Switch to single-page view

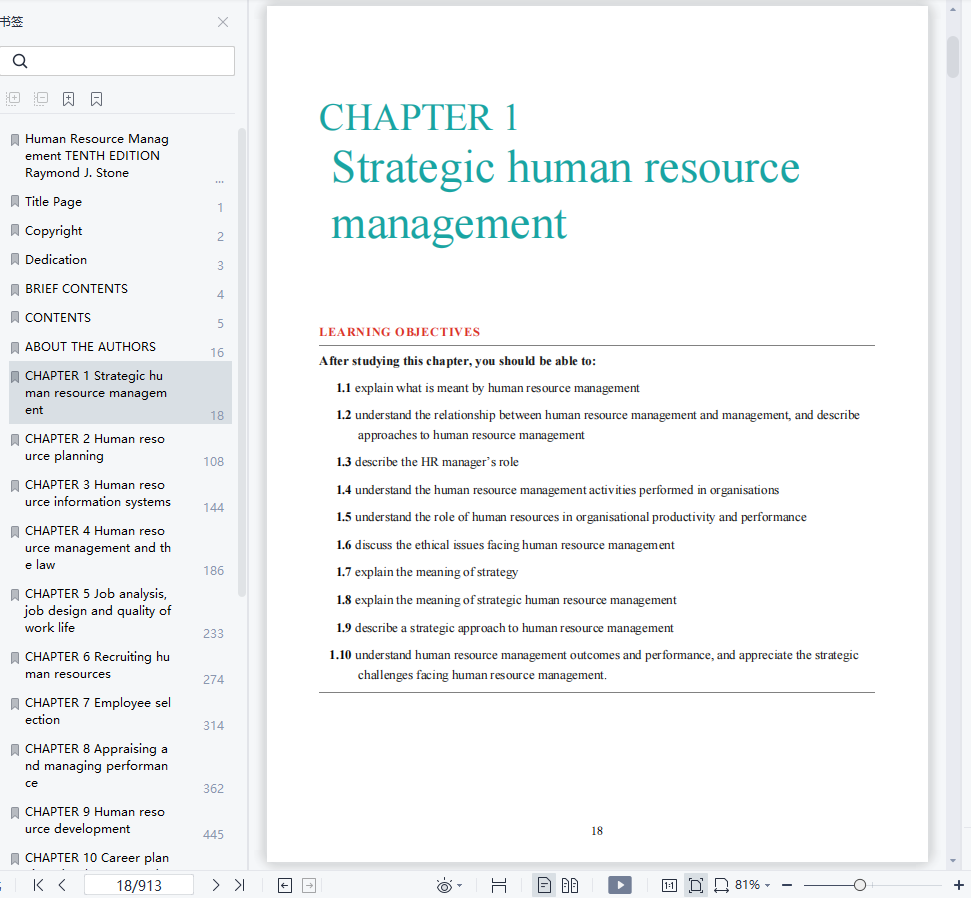[544, 886]
